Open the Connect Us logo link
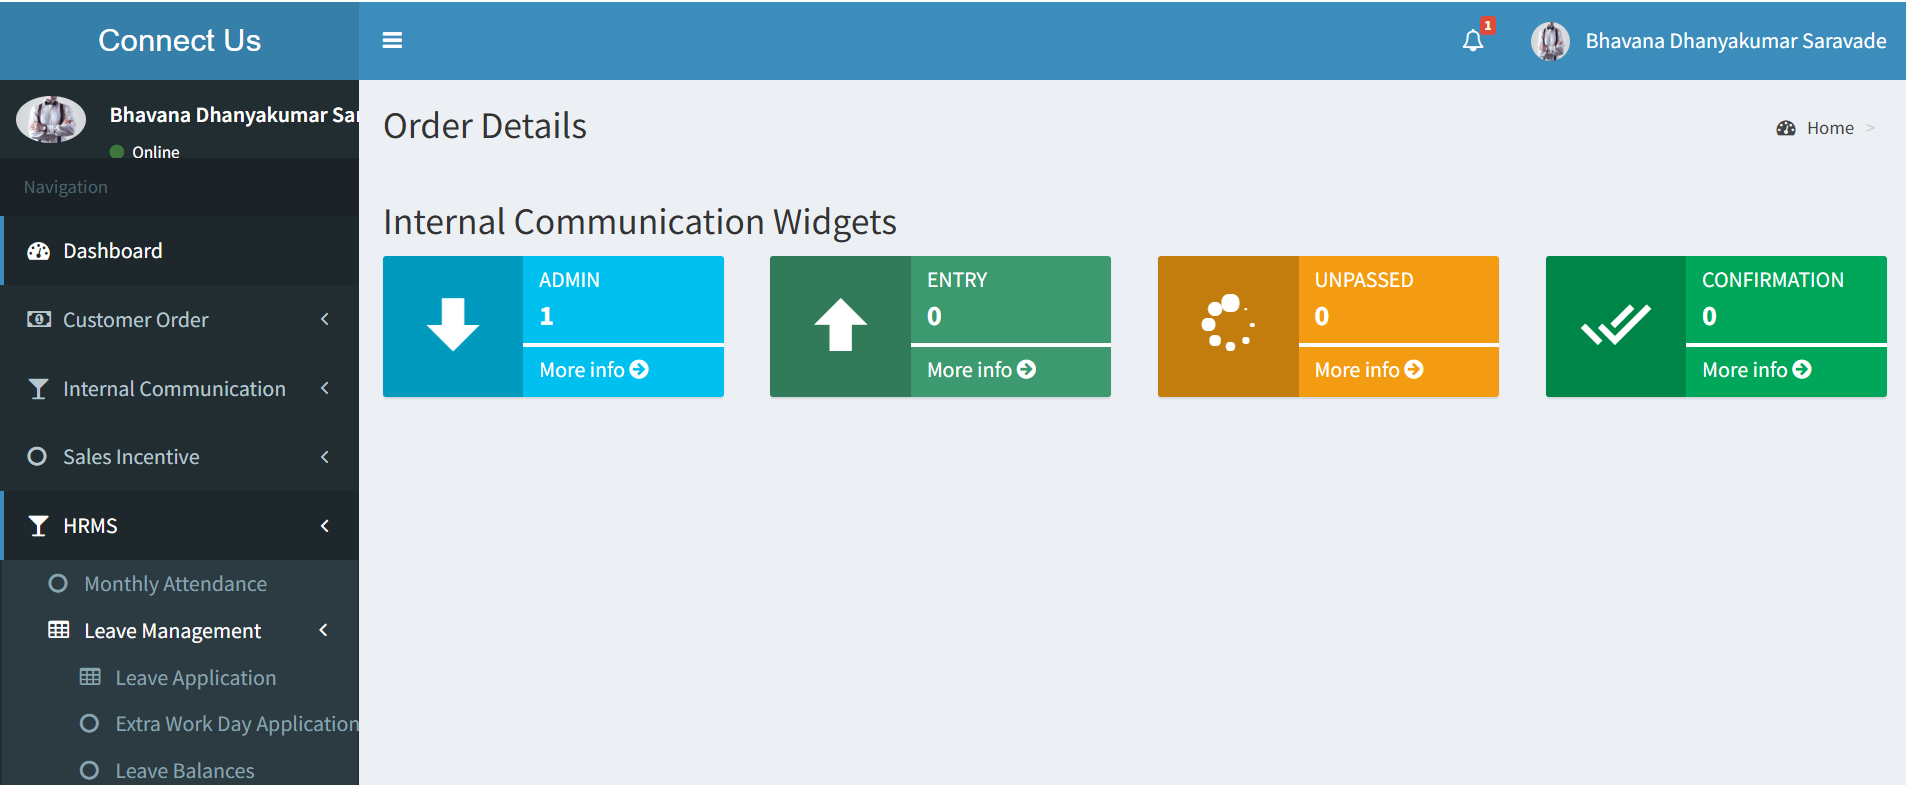 click(180, 40)
